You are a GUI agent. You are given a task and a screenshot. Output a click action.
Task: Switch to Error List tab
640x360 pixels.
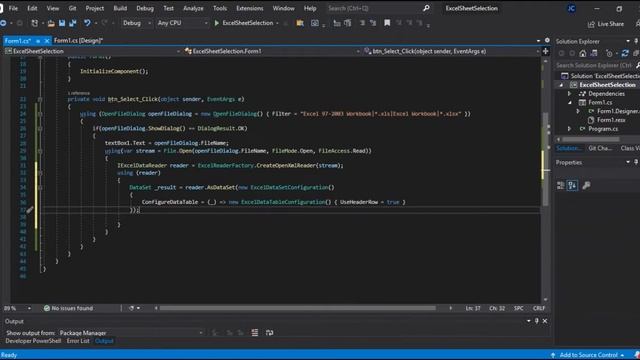[78, 341]
